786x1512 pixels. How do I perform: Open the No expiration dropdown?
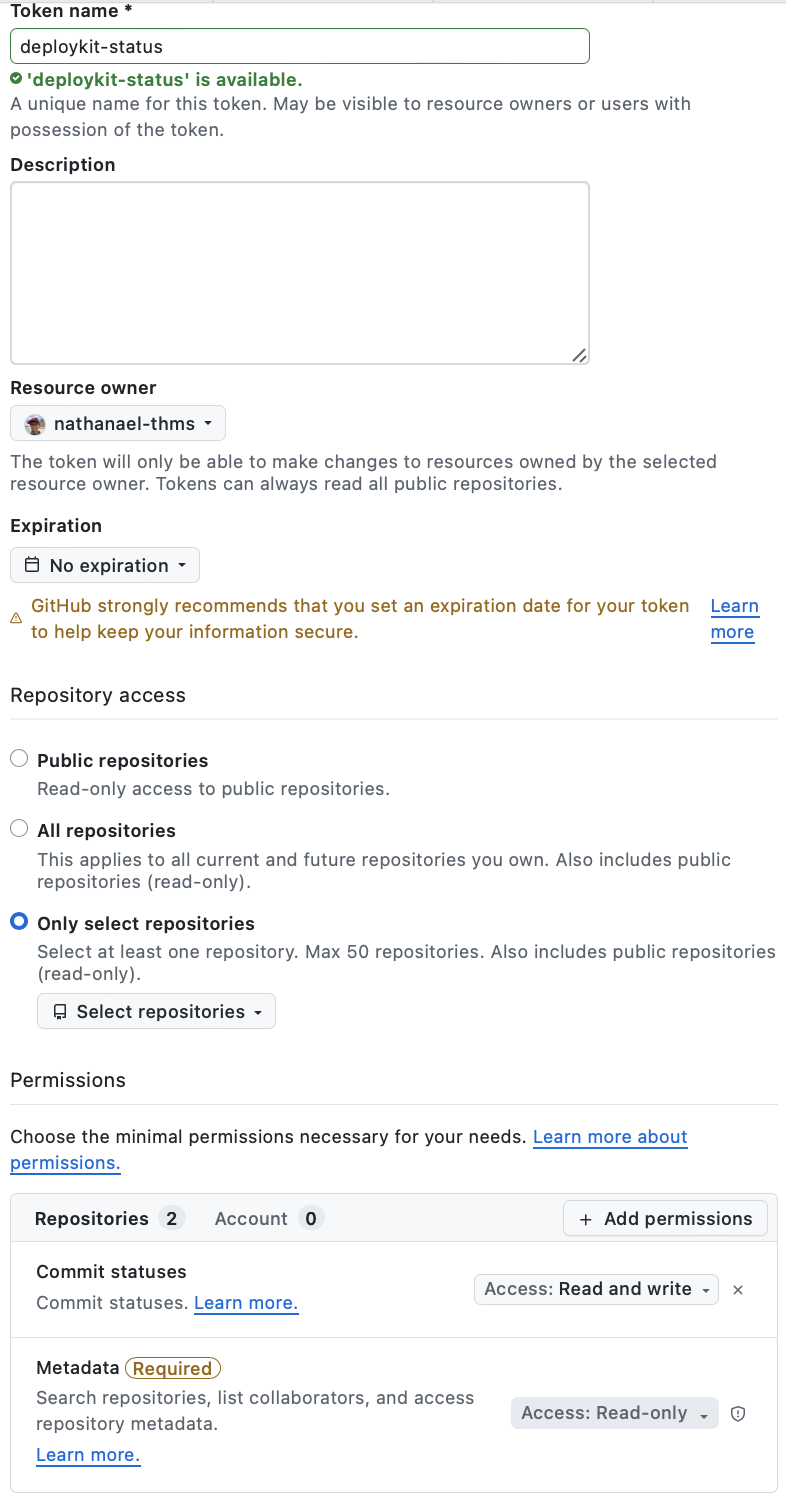point(104,565)
